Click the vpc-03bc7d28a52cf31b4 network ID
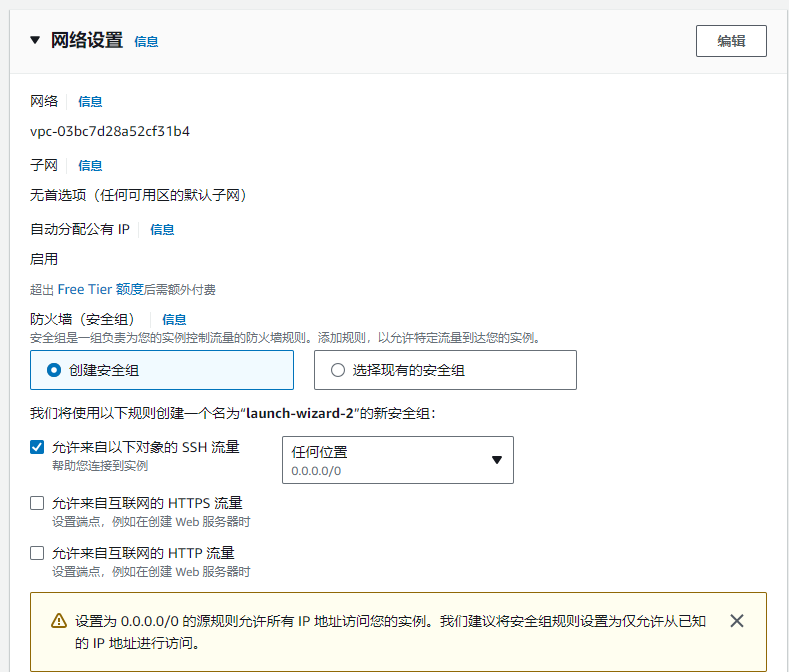The width and height of the screenshot is (789, 672). click(110, 131)
